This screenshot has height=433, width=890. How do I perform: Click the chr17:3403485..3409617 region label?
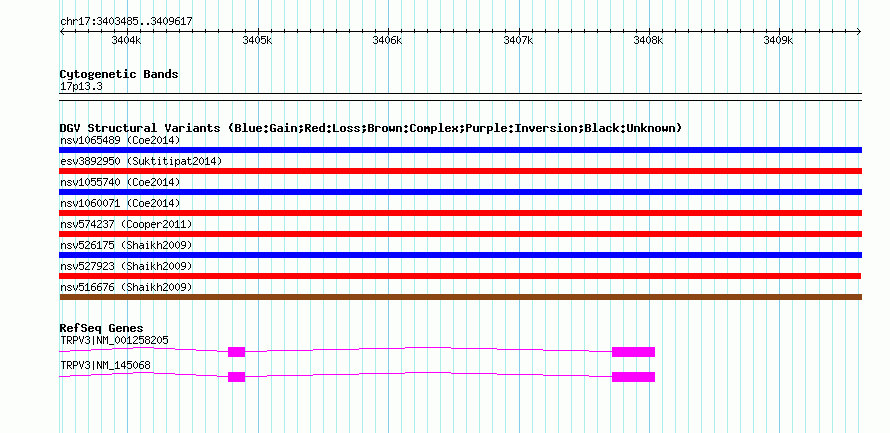pyautogui.click(x=126, y=22)
